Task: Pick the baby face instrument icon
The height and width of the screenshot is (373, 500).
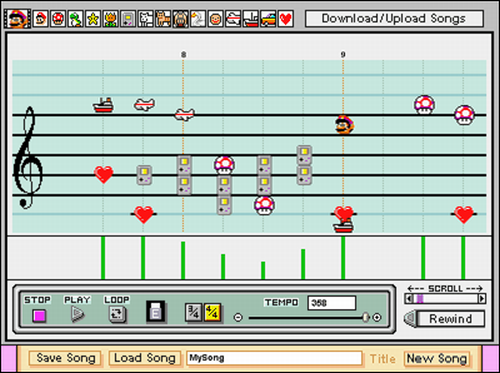Action: 216,18
